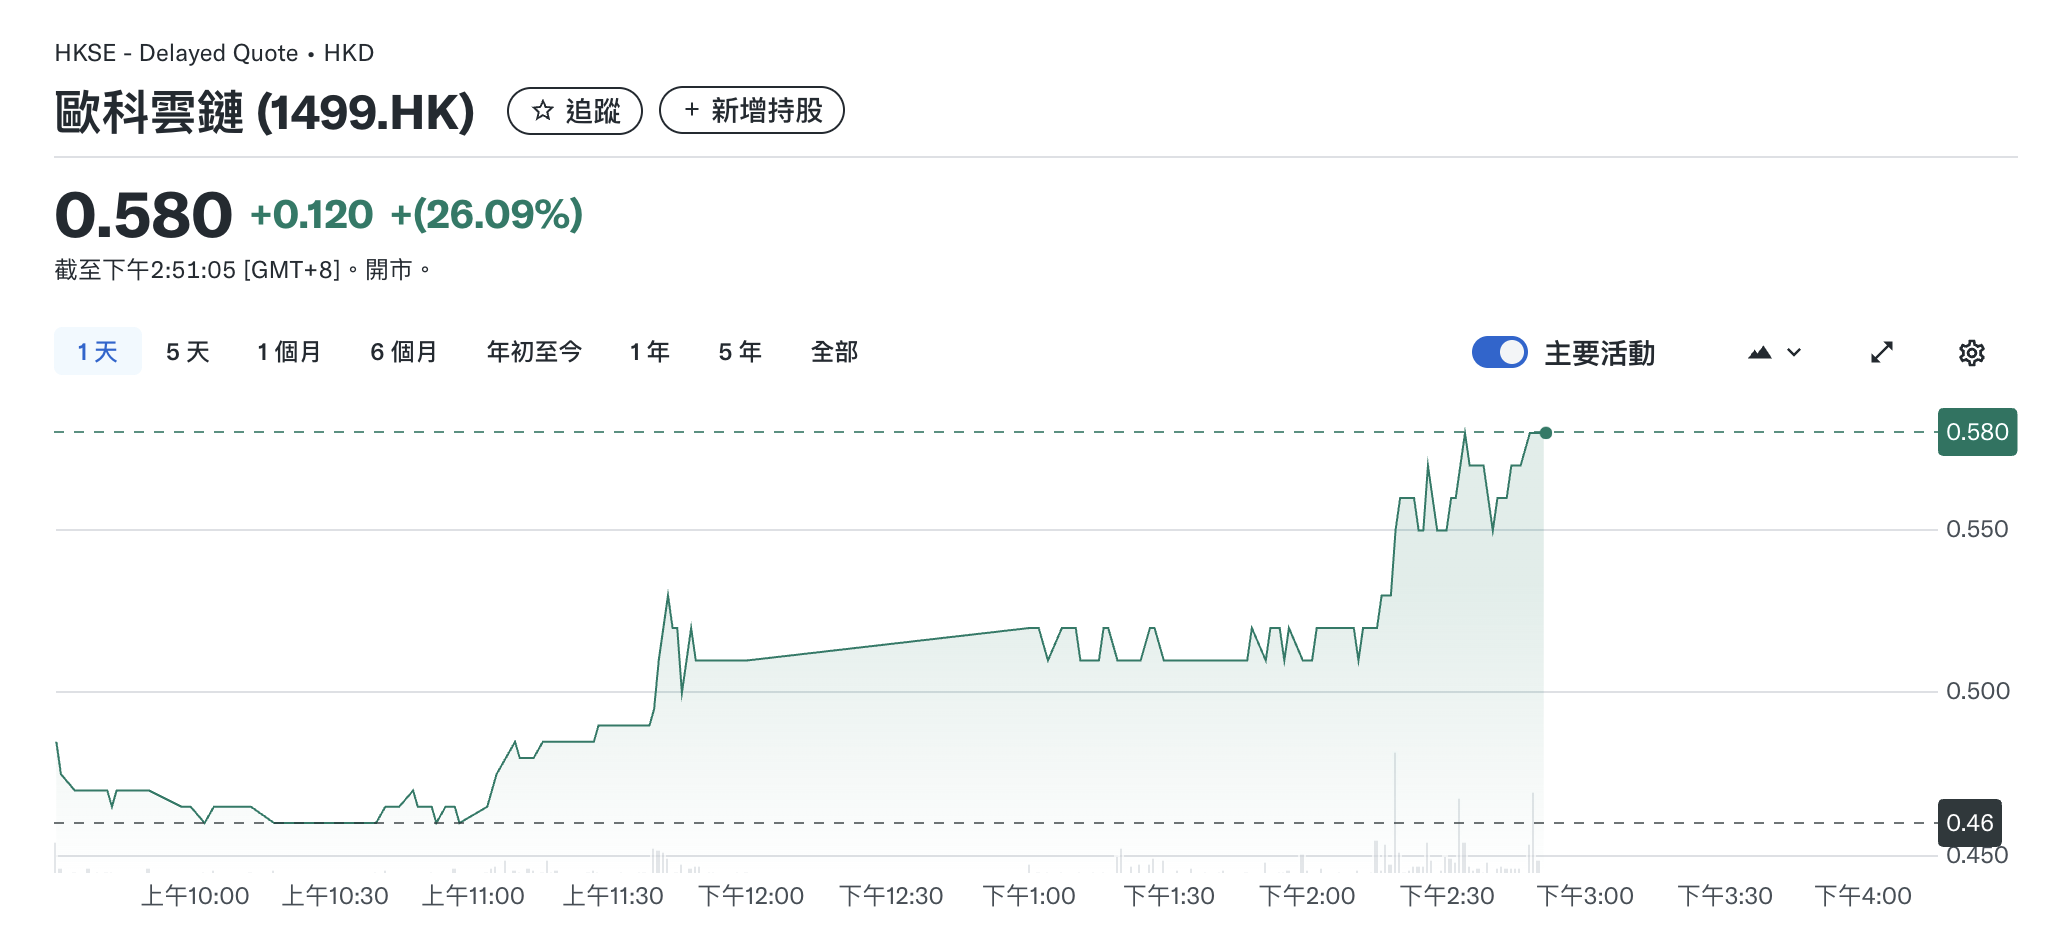Switch to 6 個月 range
The width and height of the screenshot is (2062, 938).
(x=404, y=351)
